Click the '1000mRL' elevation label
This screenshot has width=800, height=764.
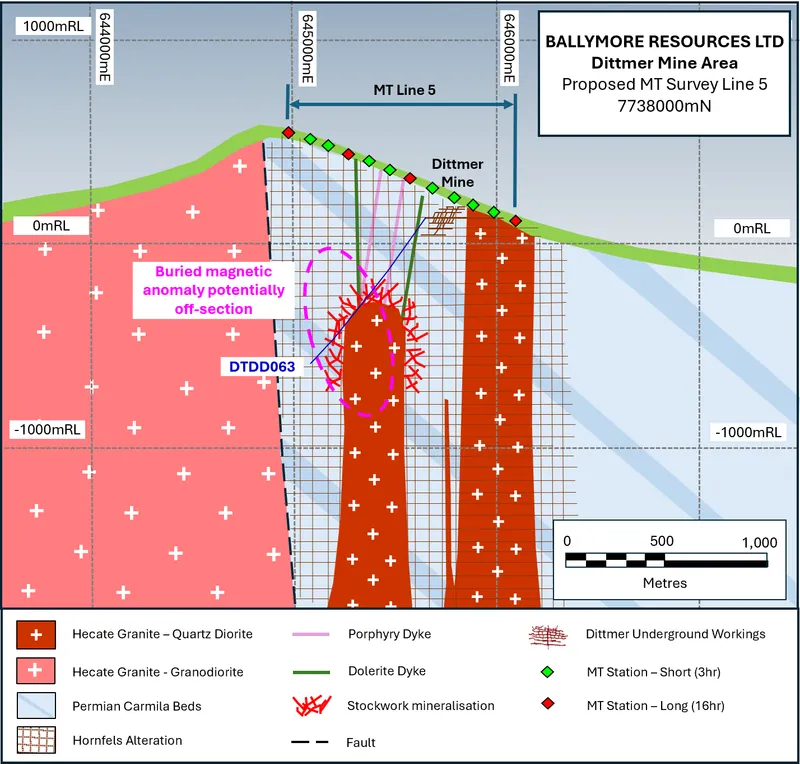53,26
